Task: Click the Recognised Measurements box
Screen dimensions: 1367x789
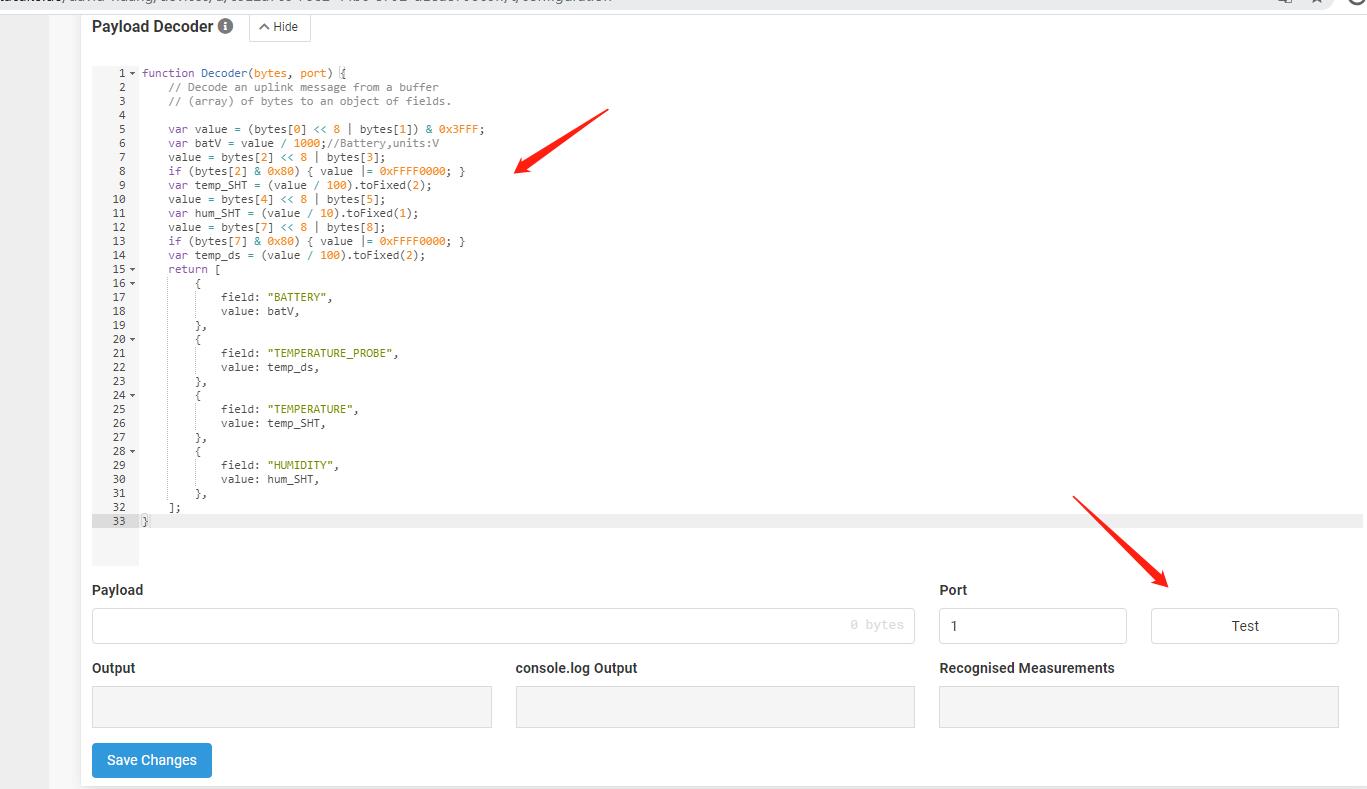Action: click(x=1139, y=707)
